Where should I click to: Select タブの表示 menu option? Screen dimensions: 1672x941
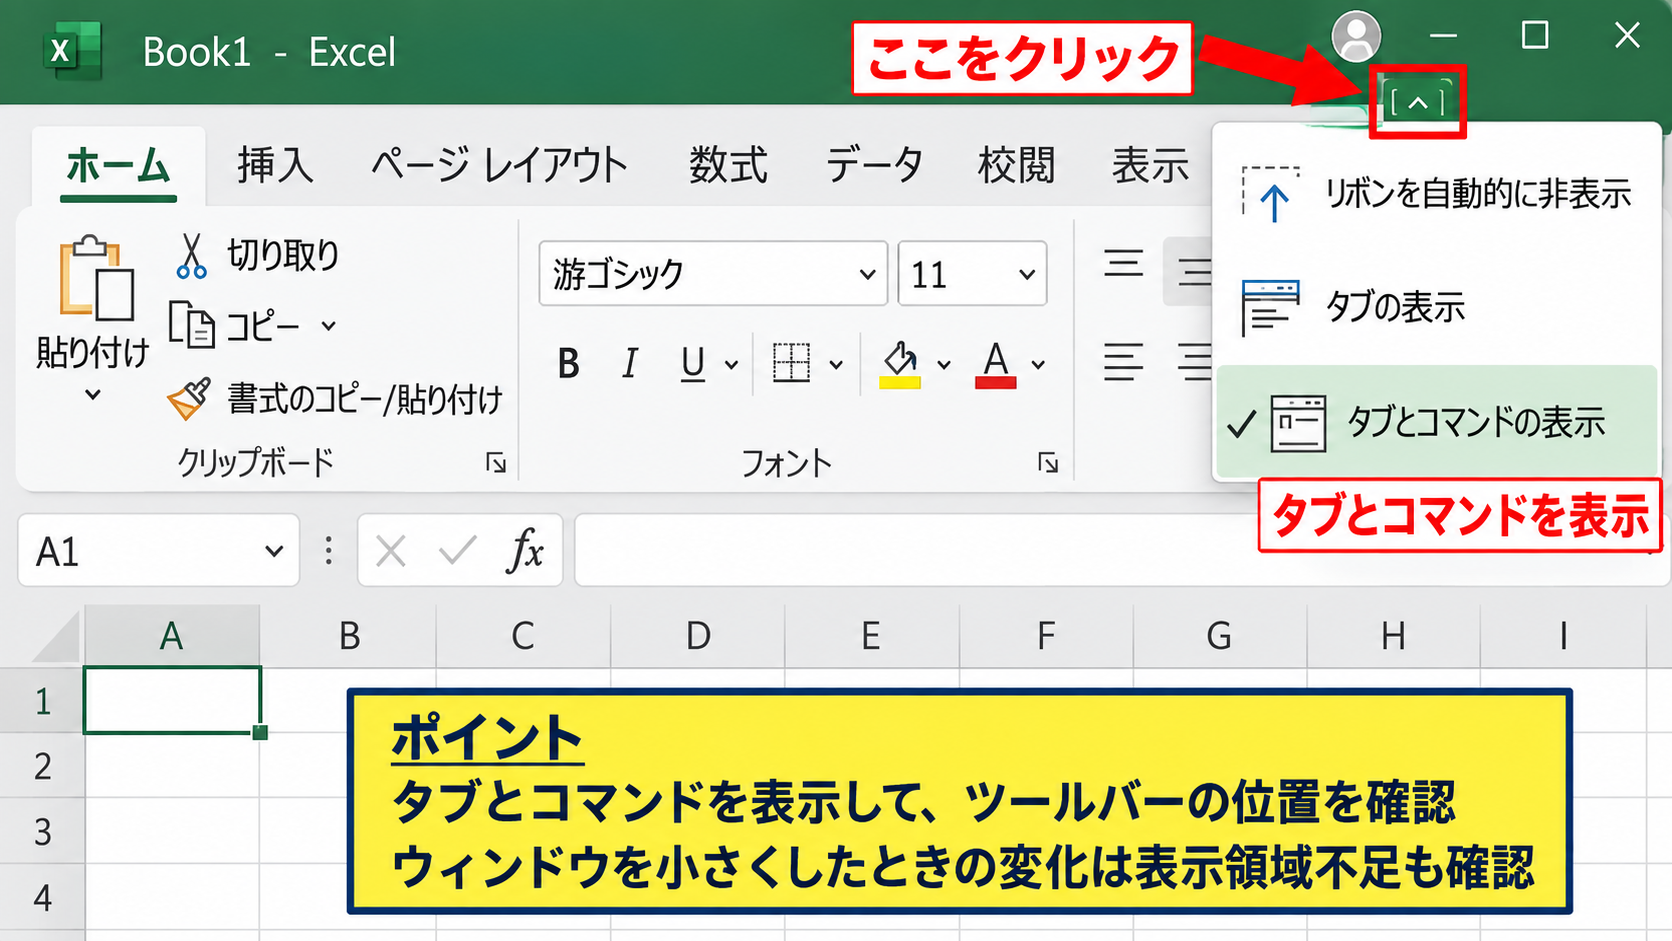pyautogui.click(x=1437, y=307)
